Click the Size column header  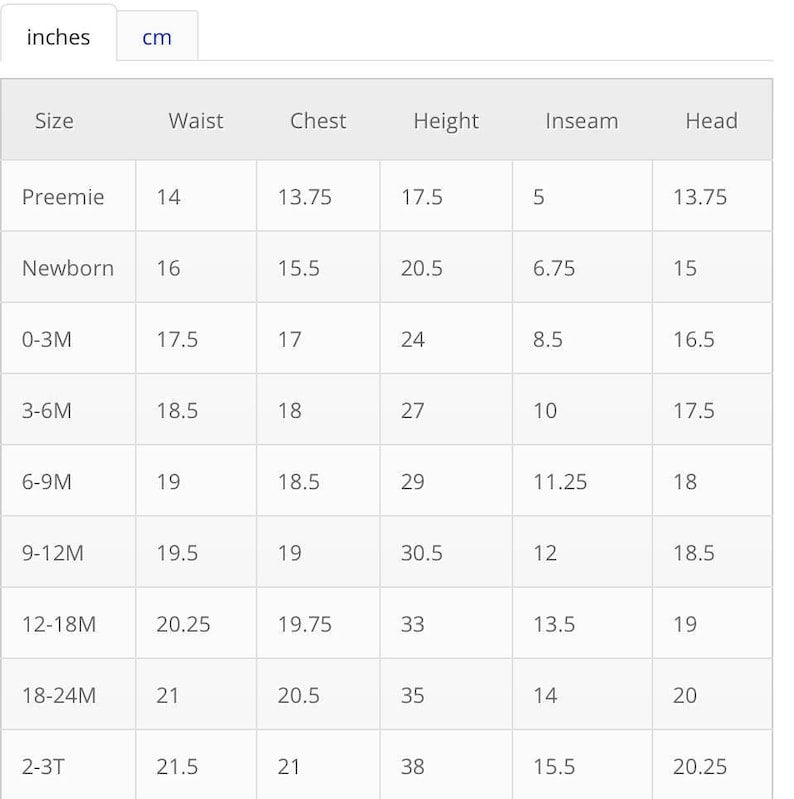click(54, 121)
